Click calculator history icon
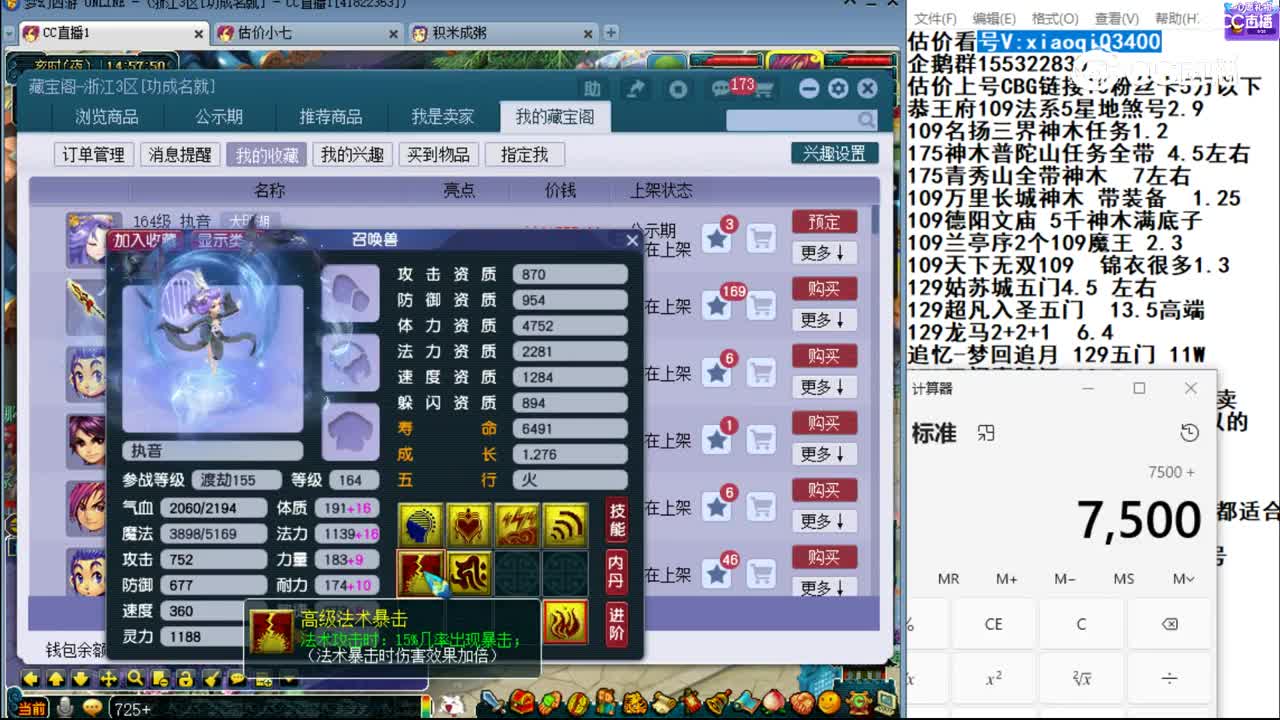This screenshot has width=1280, height=720. click(1189, 433)
